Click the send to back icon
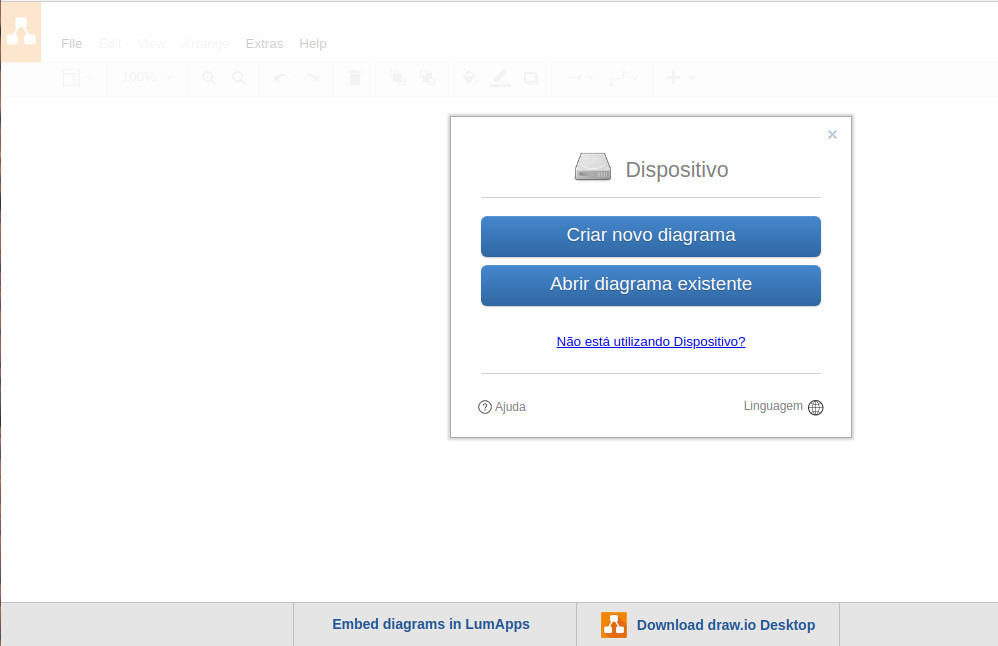The height and width of the screenshot is (646, 998). pyautogui.click(x=427, y=78)
